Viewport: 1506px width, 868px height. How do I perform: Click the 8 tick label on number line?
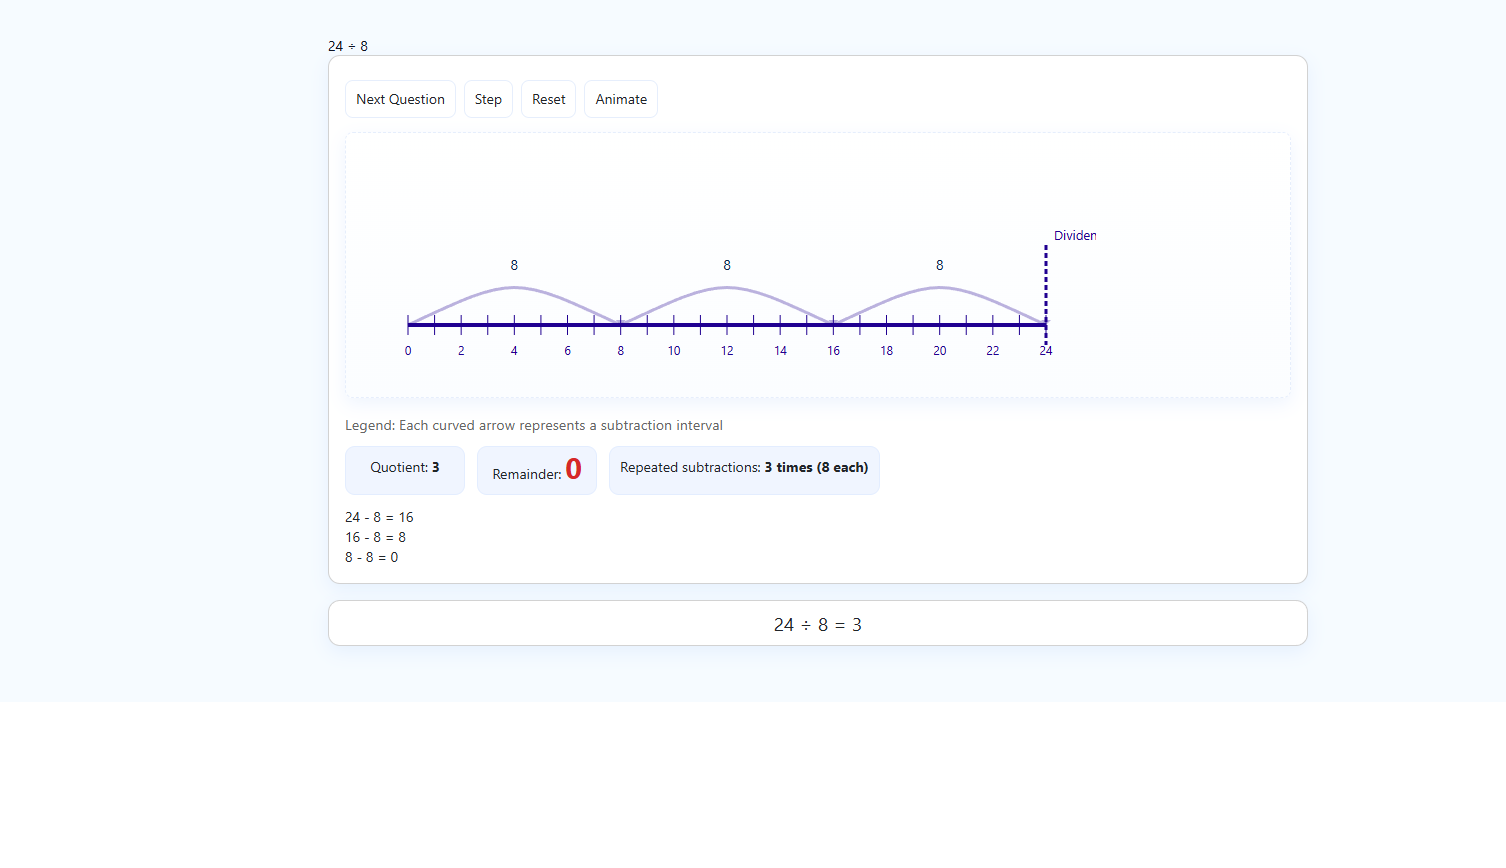coord(621,351)
